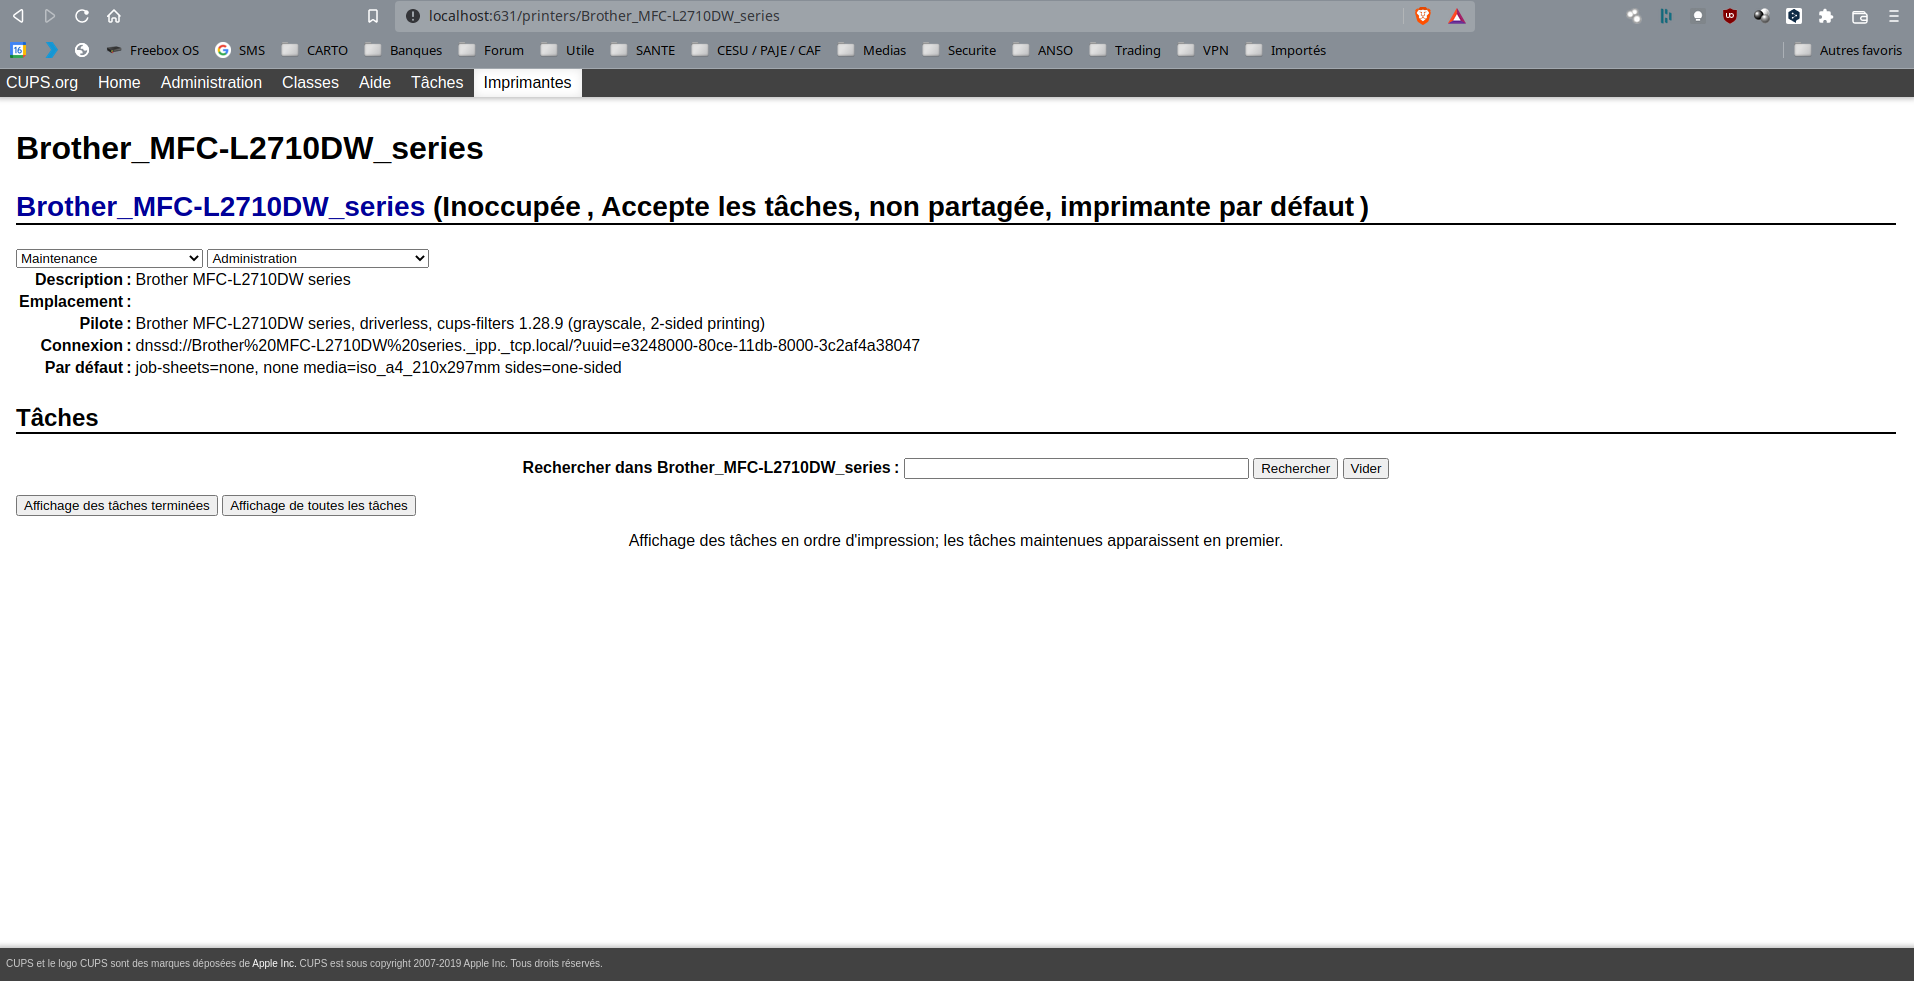Open the CARTO bookmarks folder
Screen dimensions: 1914x981
point(315,50)
